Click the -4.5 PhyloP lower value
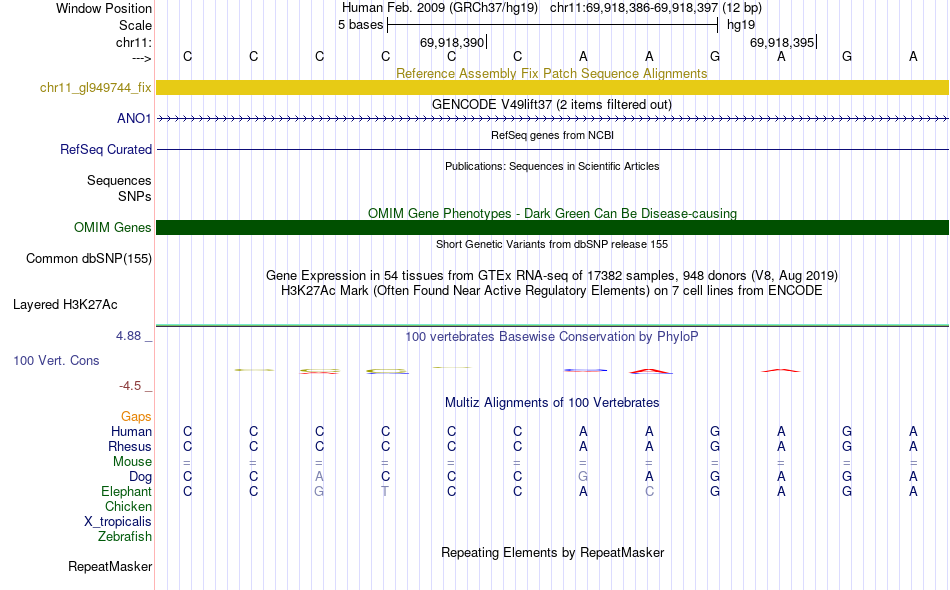This screenshot has width=950, height=590. click(130, 386)
